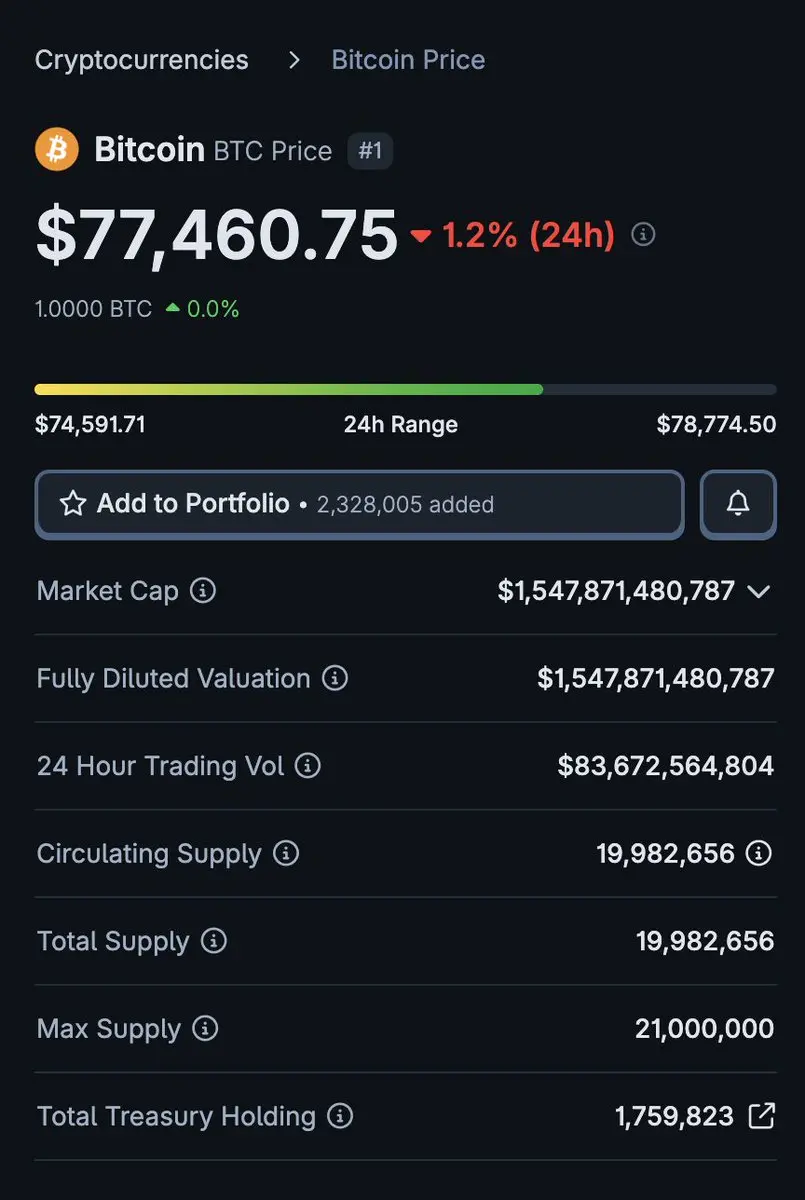Click the info icon beside 24h change

point(644,235)
